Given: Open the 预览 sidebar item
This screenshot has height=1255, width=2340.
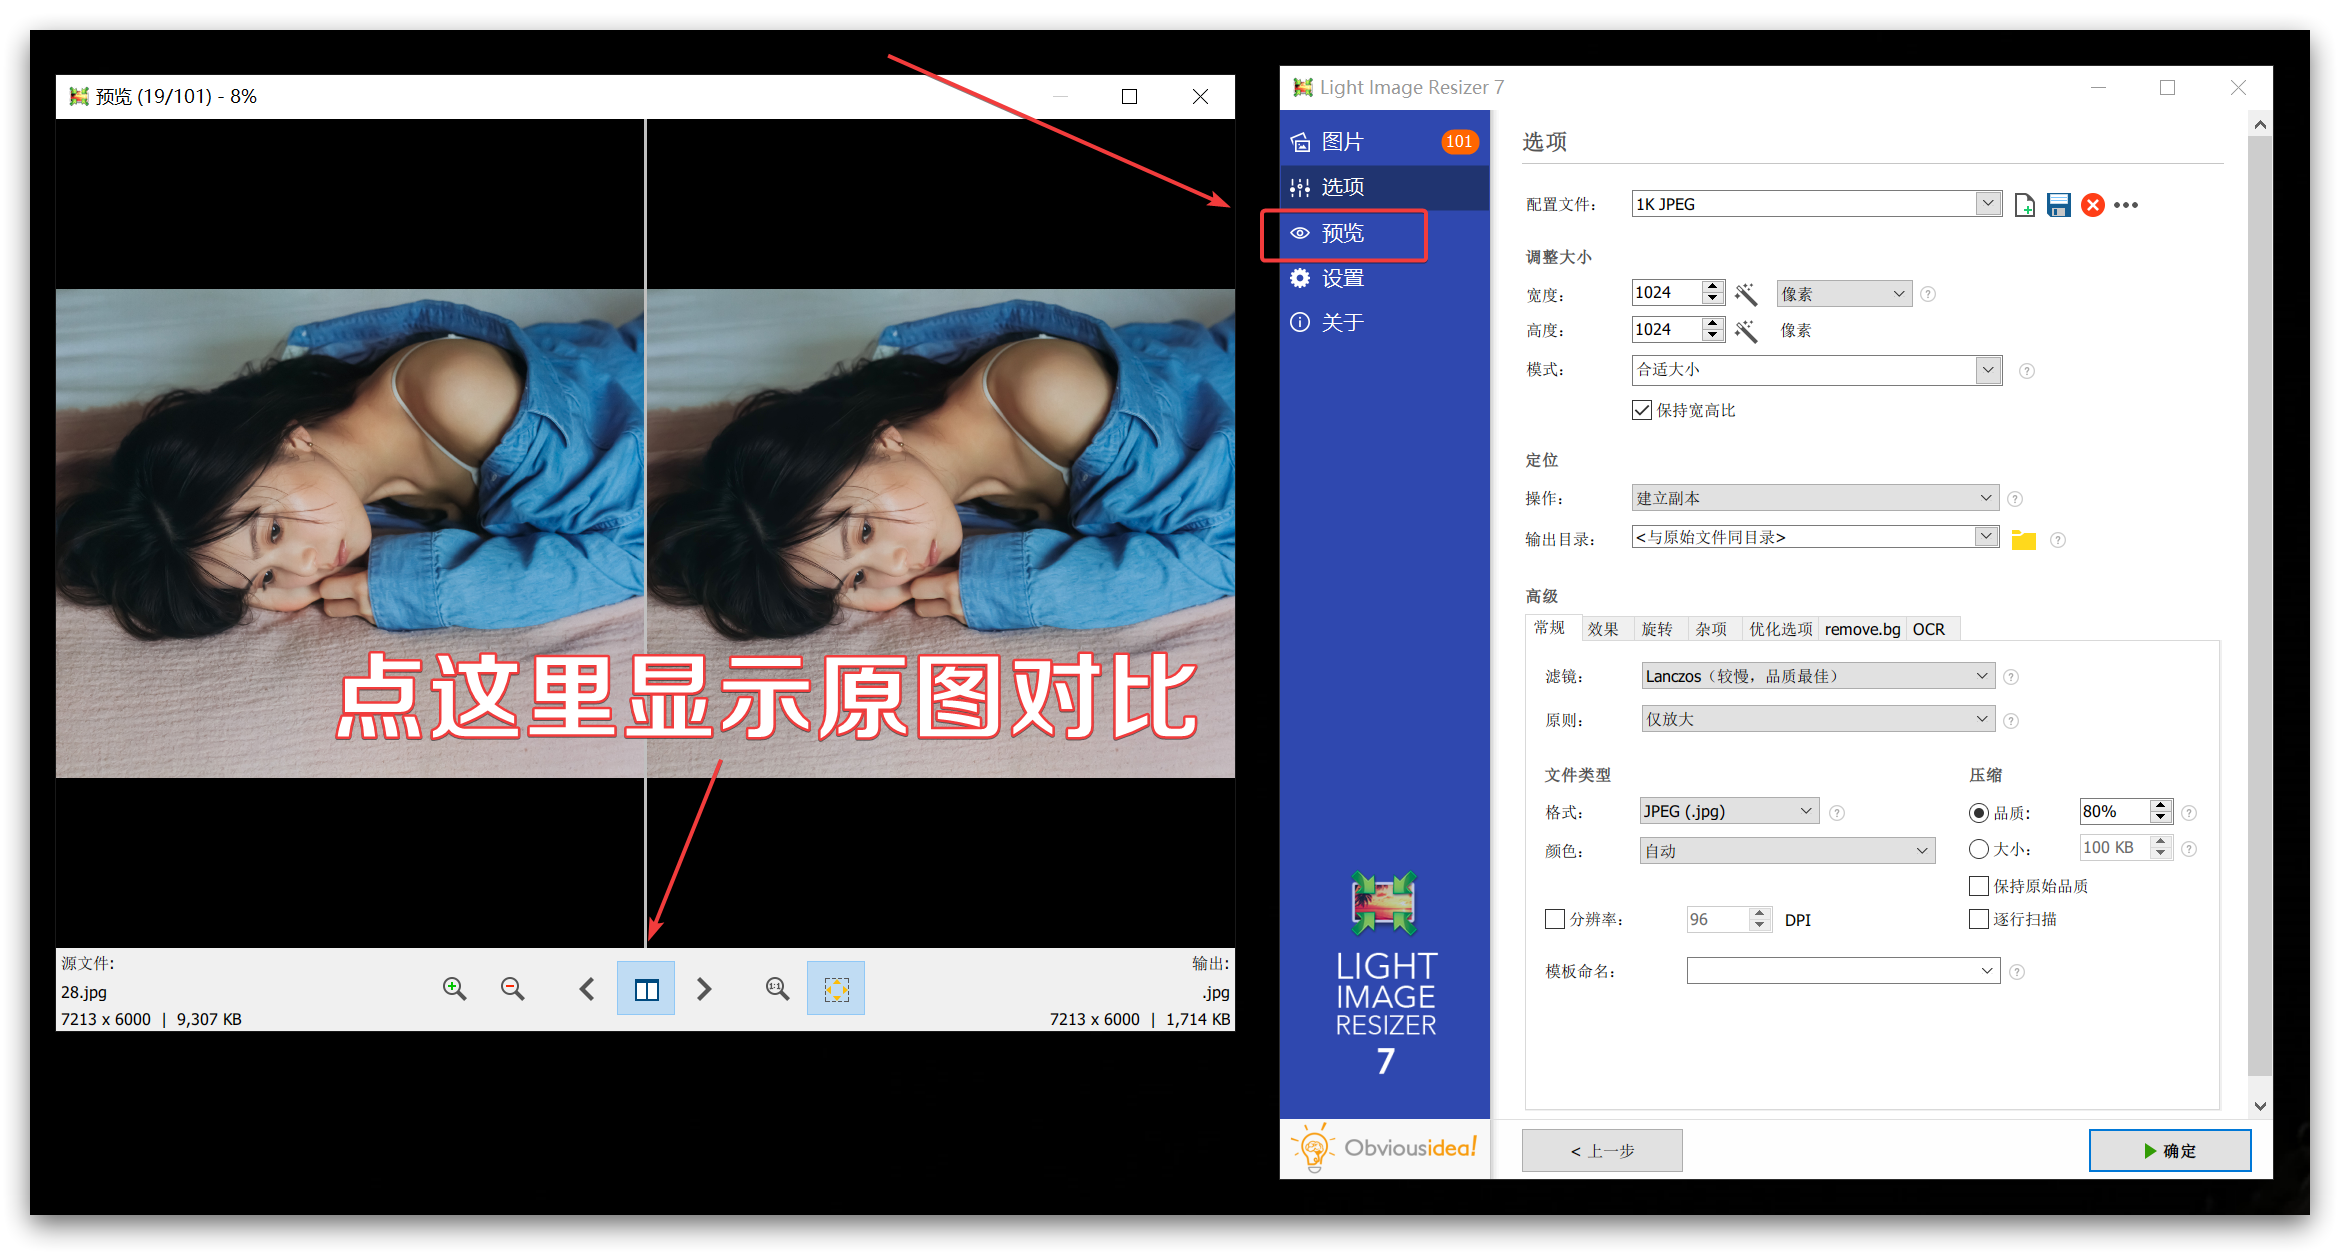Looking at the screenshot, I should [x=1343, y=234].
